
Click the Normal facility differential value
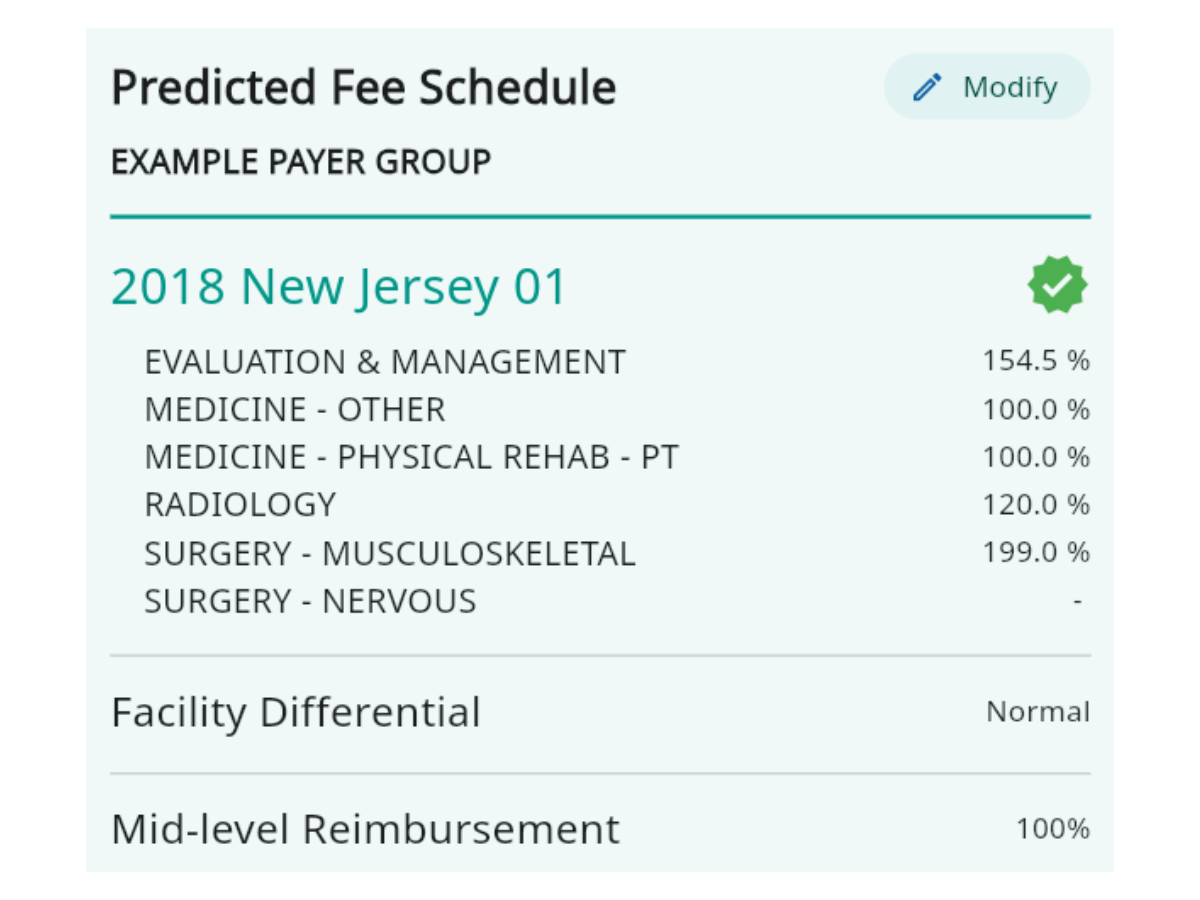coord(1038,712)
